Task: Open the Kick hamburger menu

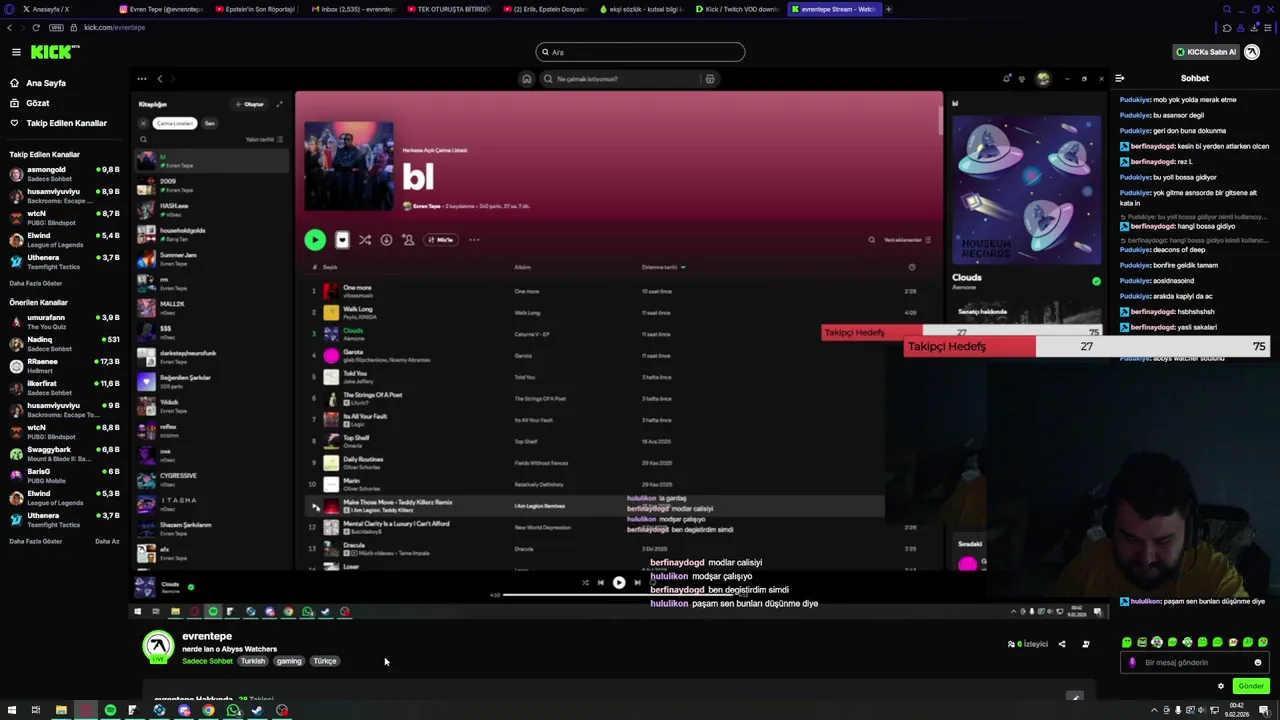Action: (x=16, y=52)
